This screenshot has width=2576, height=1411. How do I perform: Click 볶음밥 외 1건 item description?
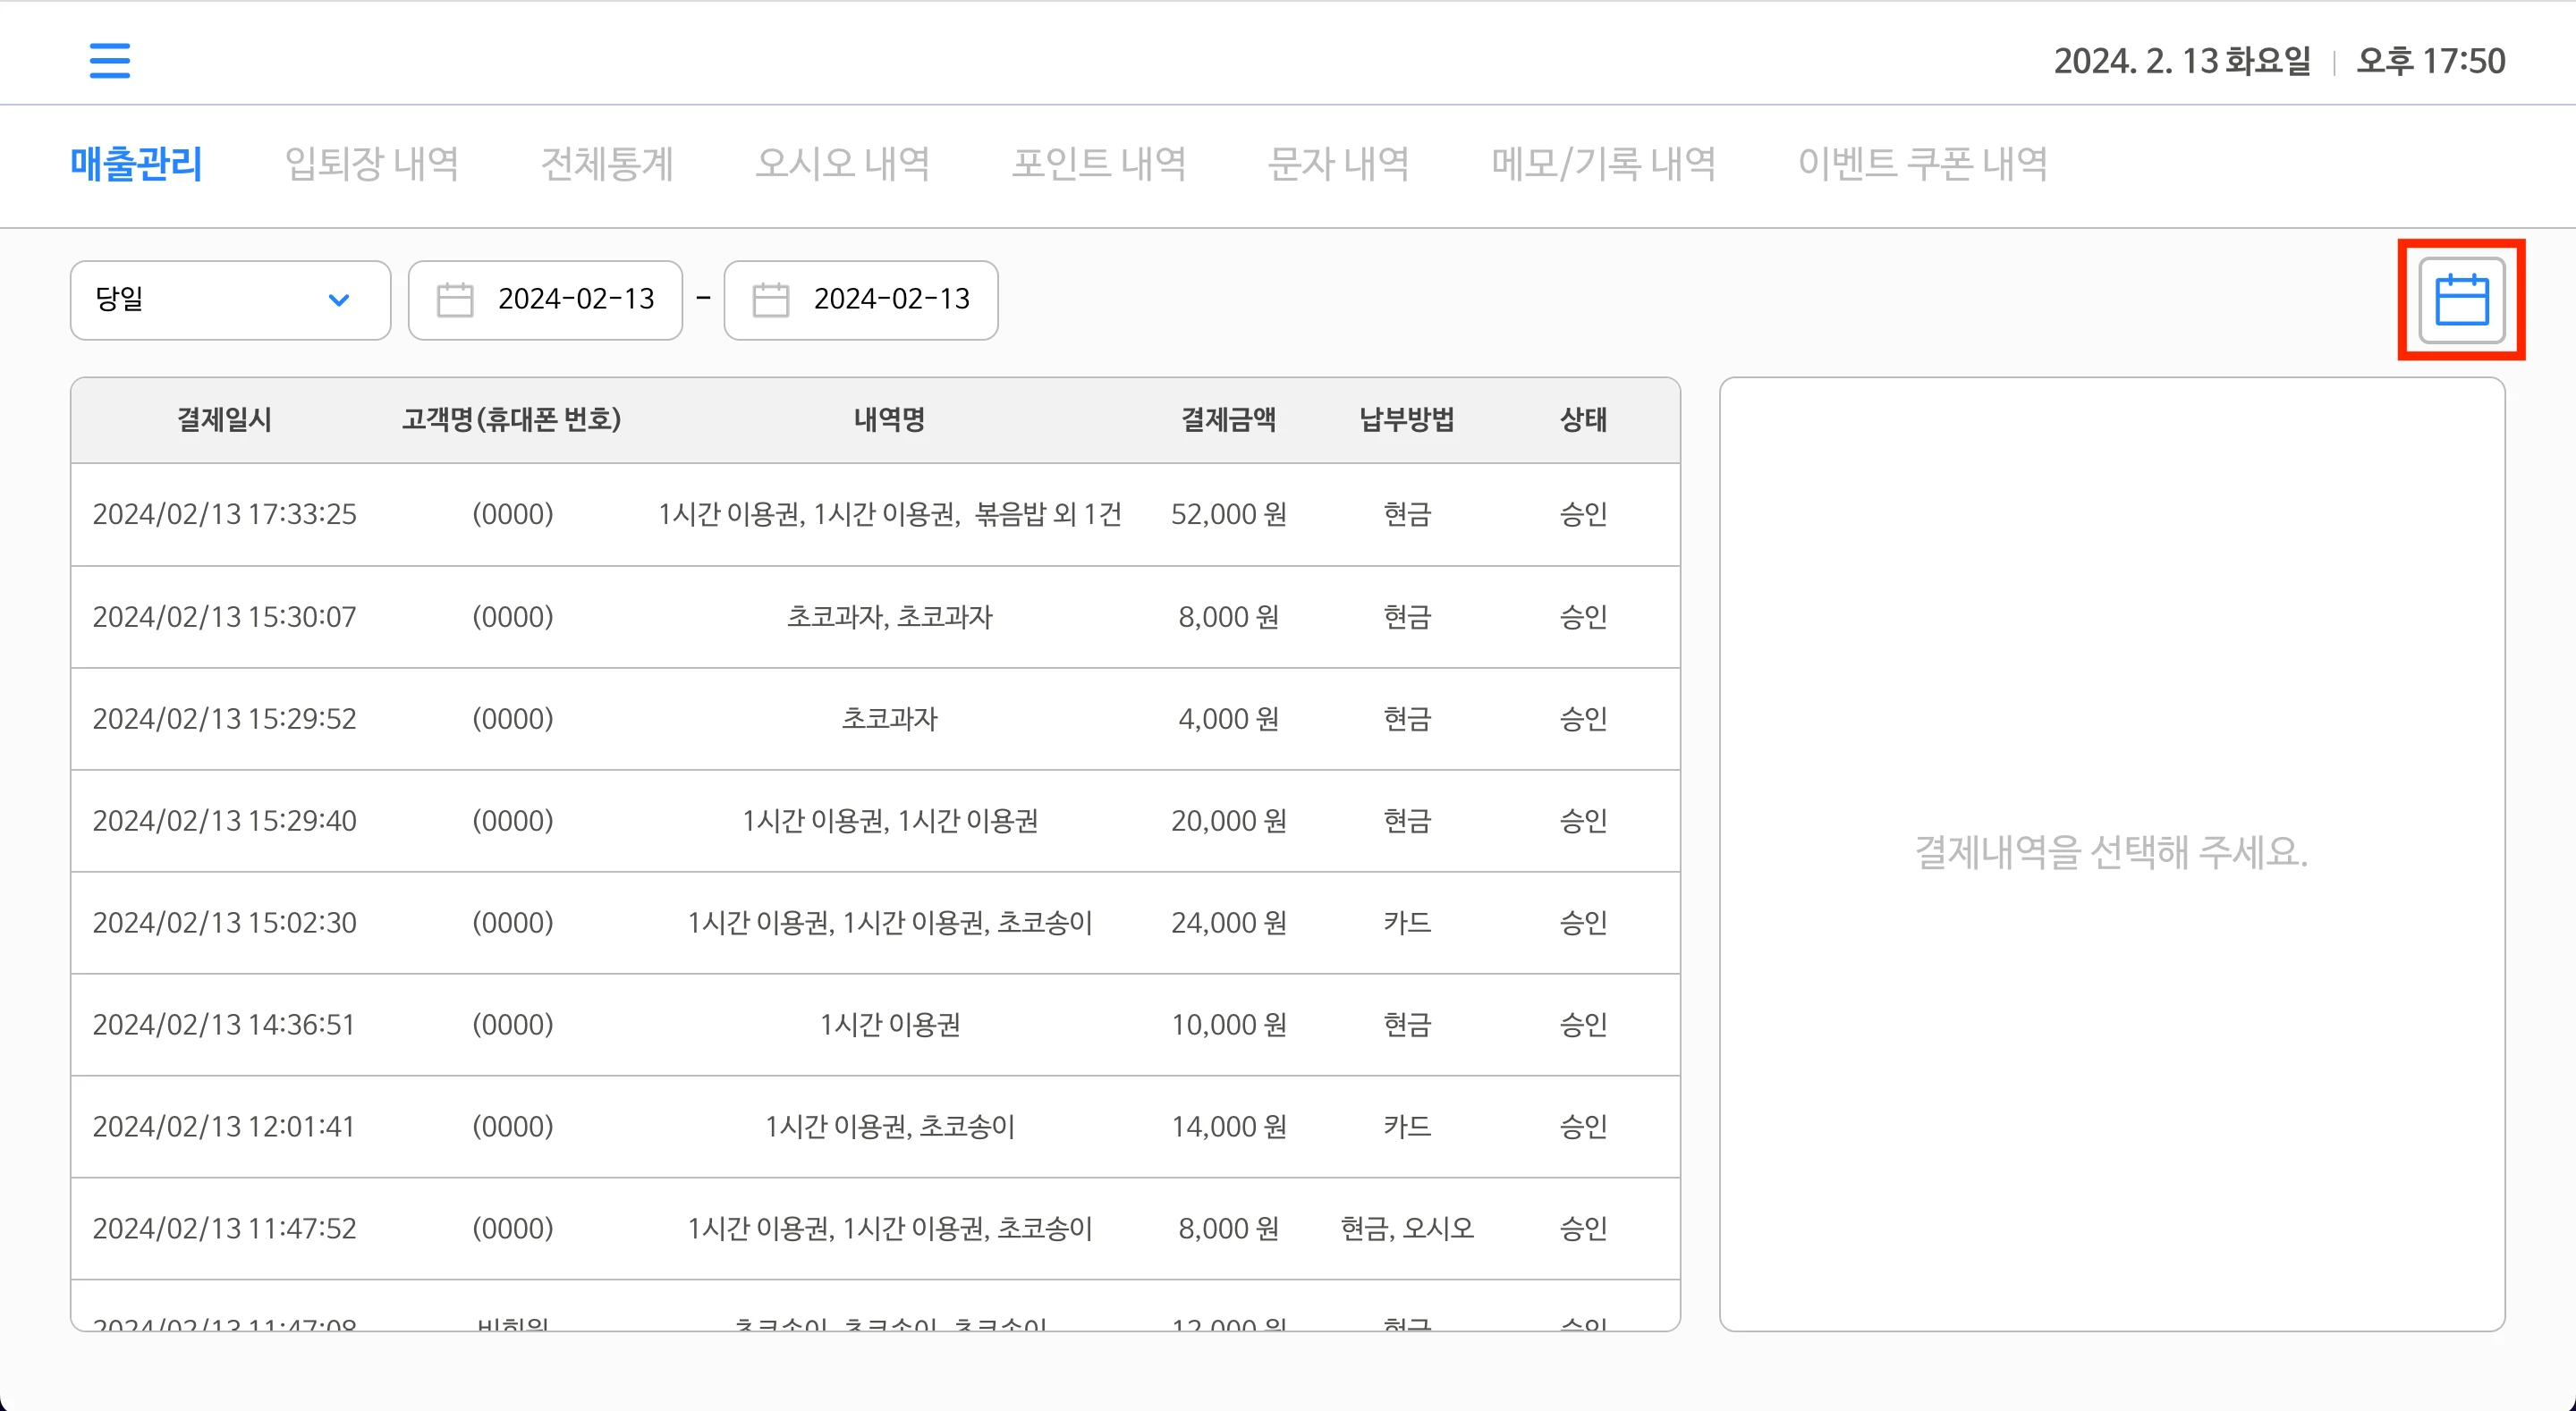coord(1048,514)
